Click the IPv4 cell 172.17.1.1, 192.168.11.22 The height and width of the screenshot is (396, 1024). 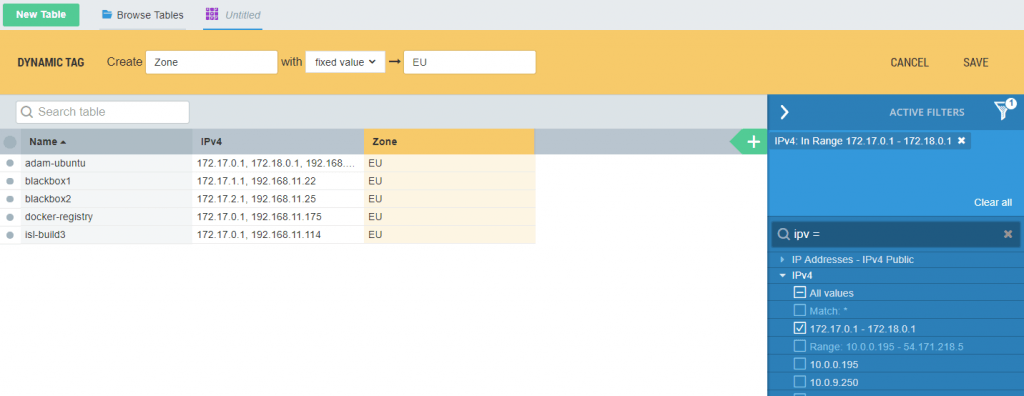(278, 181)
